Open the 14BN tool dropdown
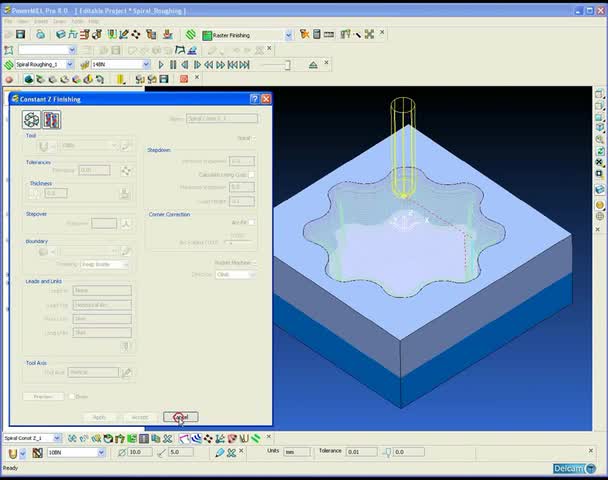Image resolution: width=608 pixels, height=480 pixels. coord(146,64)
